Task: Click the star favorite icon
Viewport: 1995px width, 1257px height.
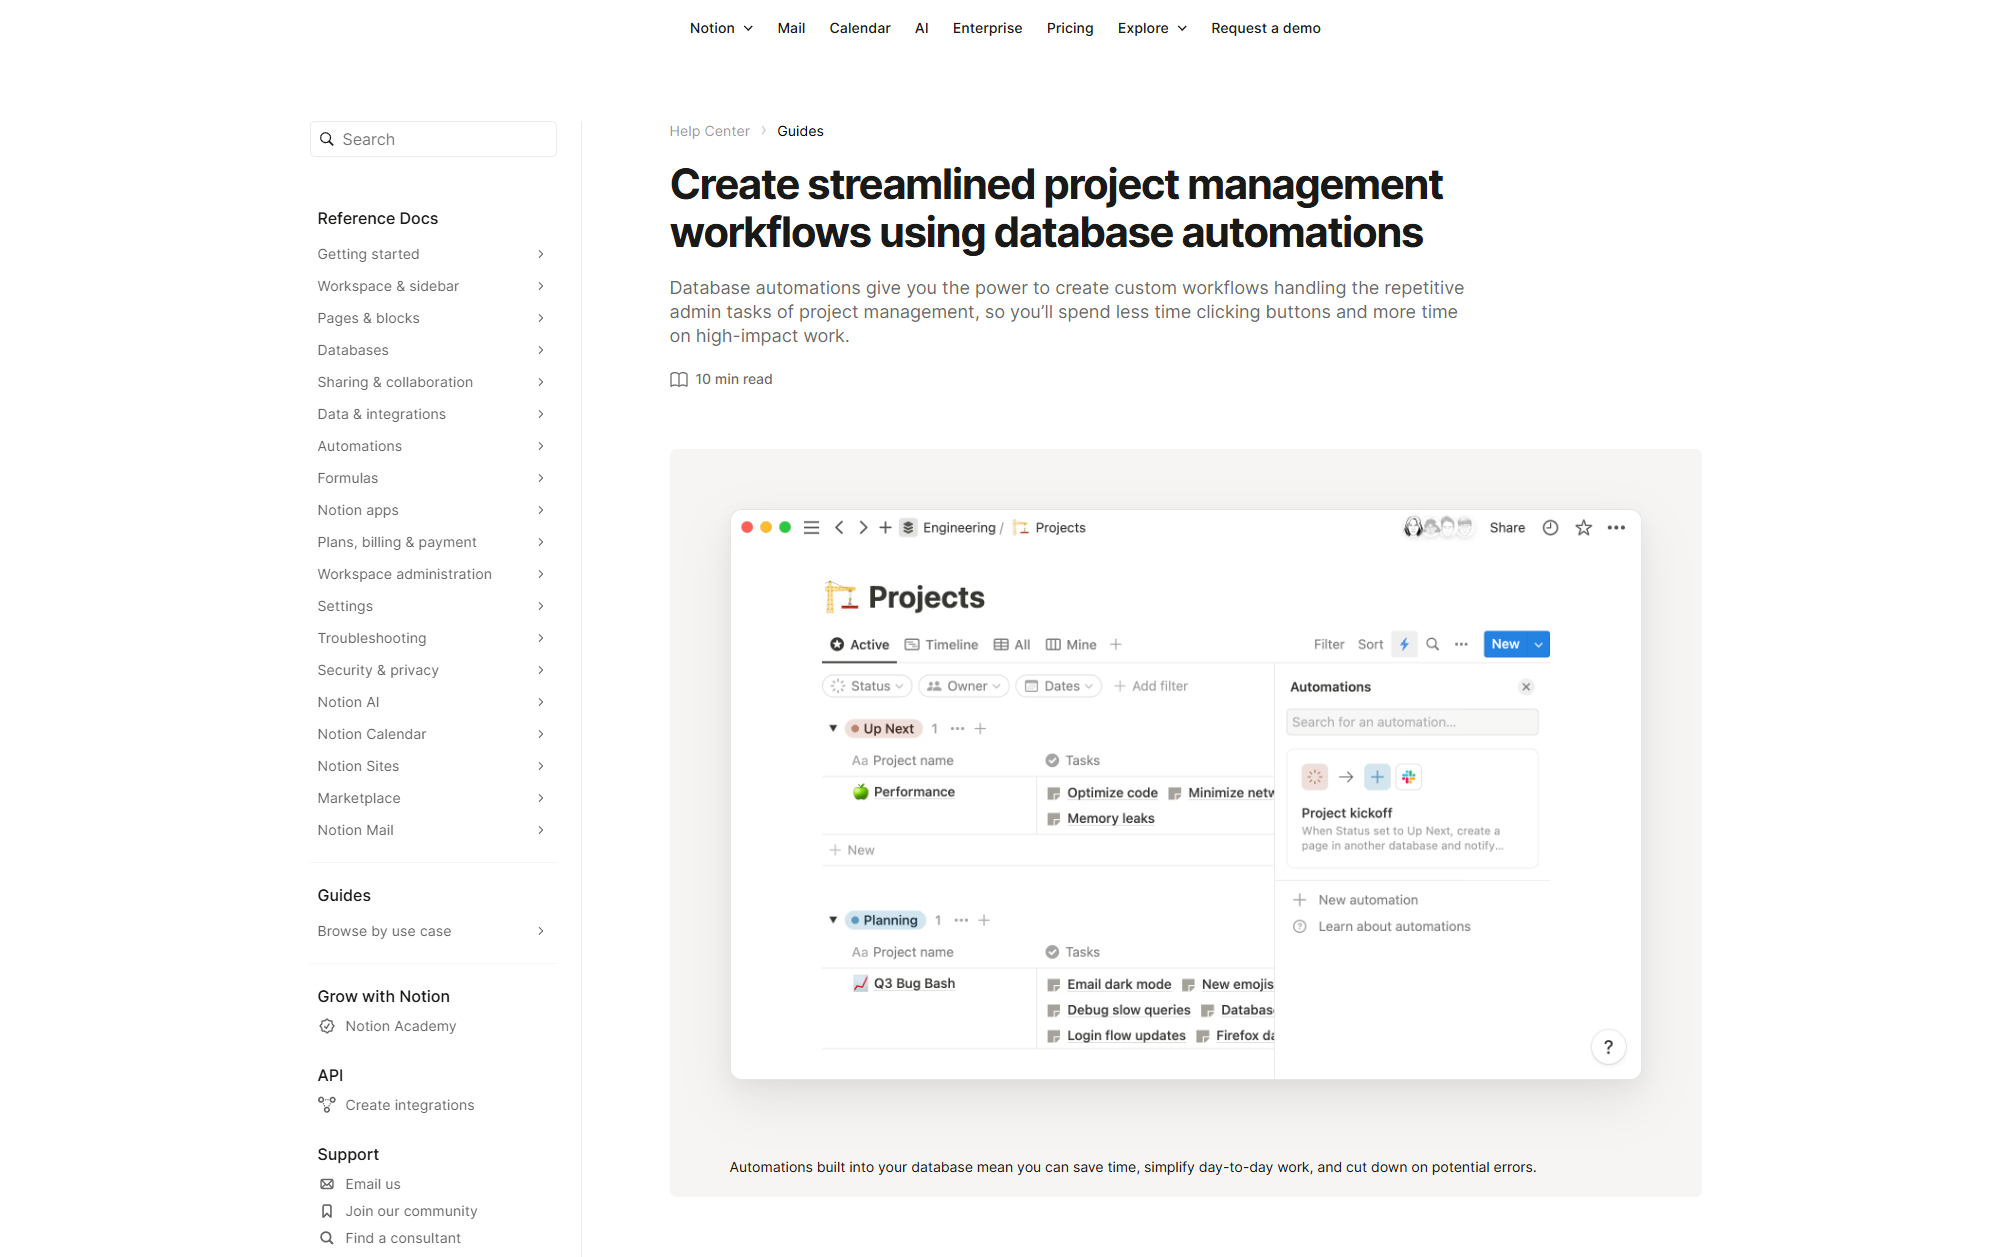Action: tap(1584, 528)
